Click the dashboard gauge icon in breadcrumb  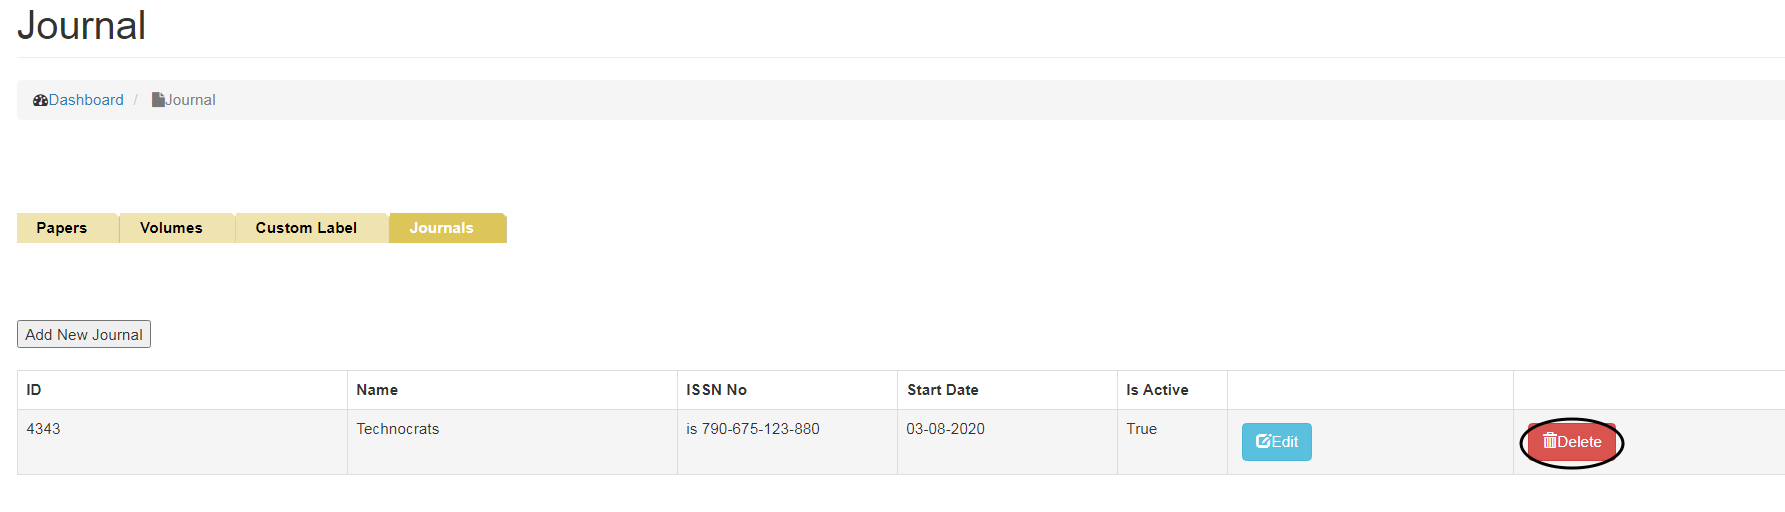click(40, 100)
